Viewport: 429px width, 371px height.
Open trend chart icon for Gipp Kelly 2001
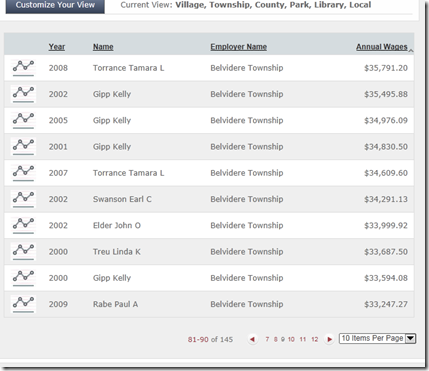23,147
